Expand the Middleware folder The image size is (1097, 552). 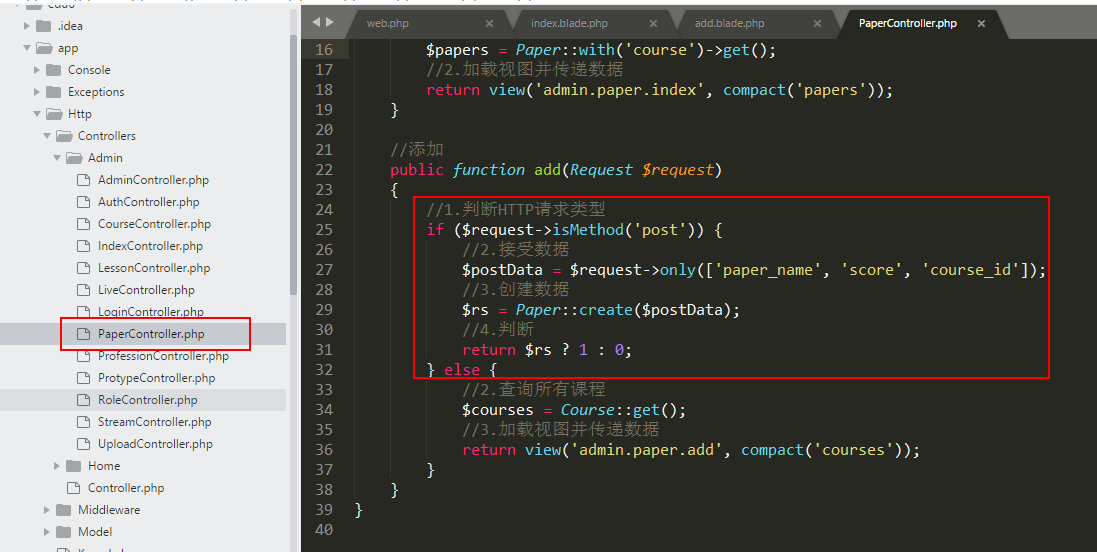point(47,510)
